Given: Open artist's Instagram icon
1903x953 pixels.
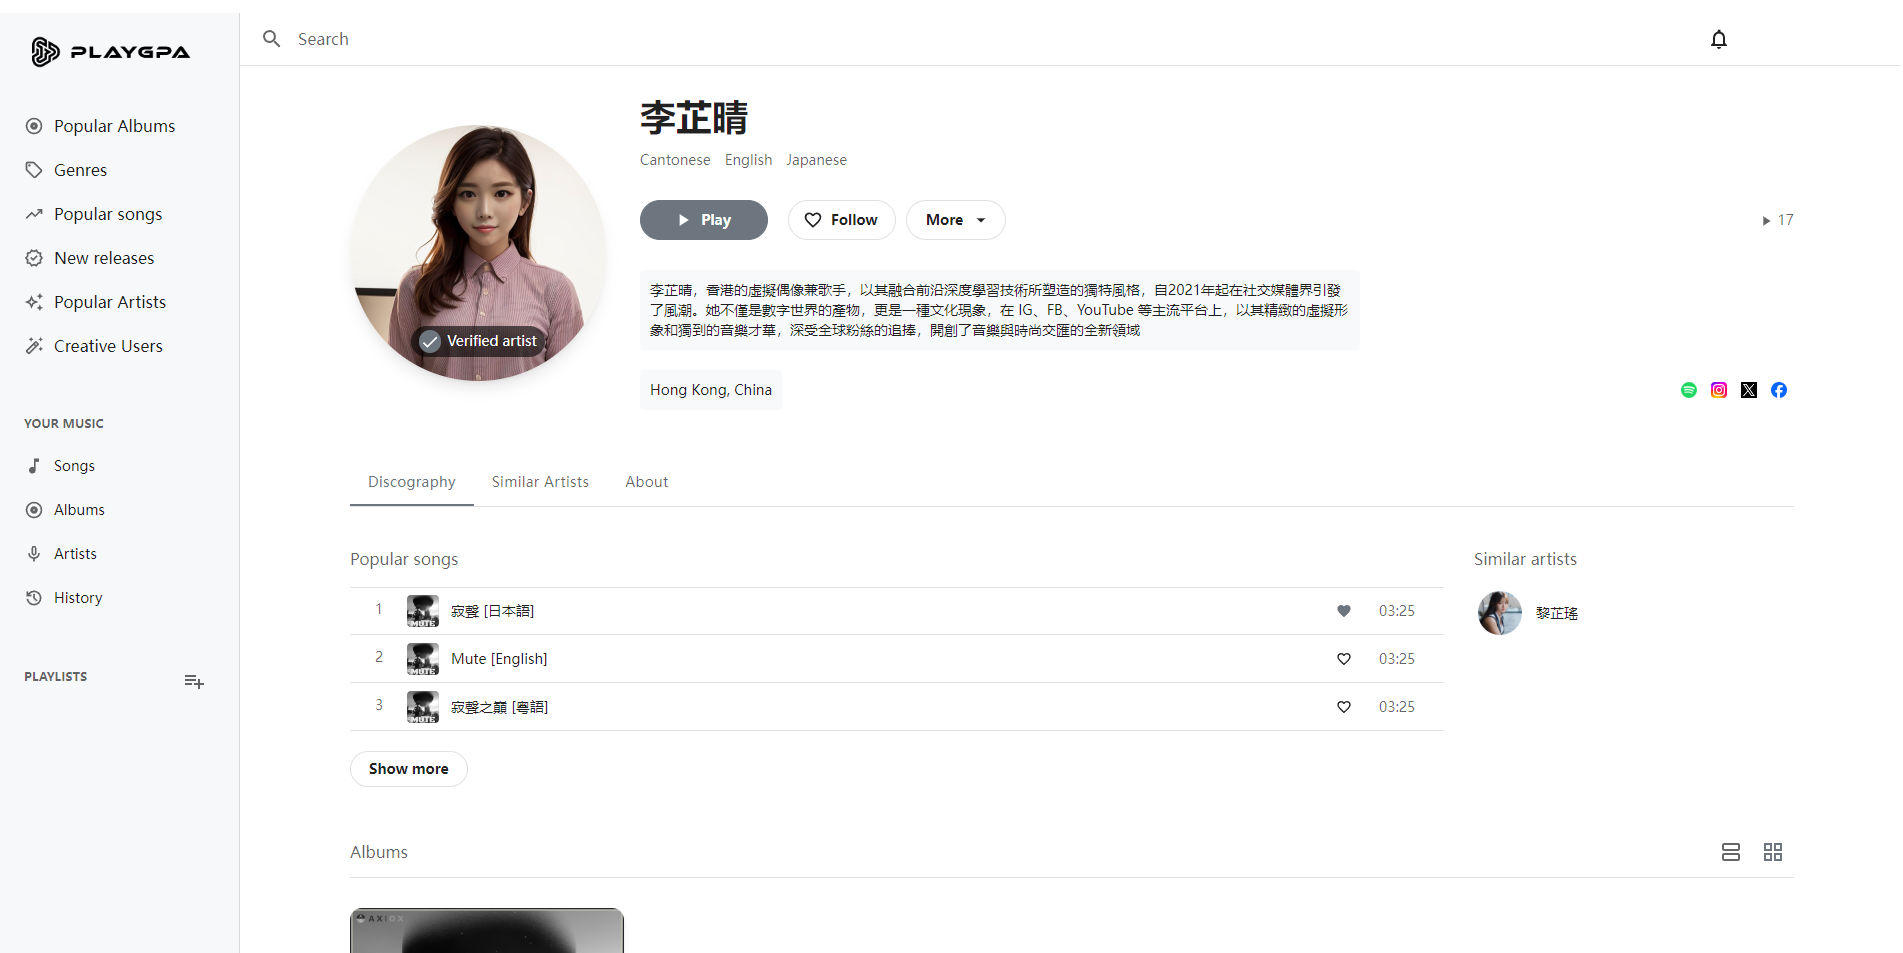Looking at the screenshot, I should click(1719, 390).
